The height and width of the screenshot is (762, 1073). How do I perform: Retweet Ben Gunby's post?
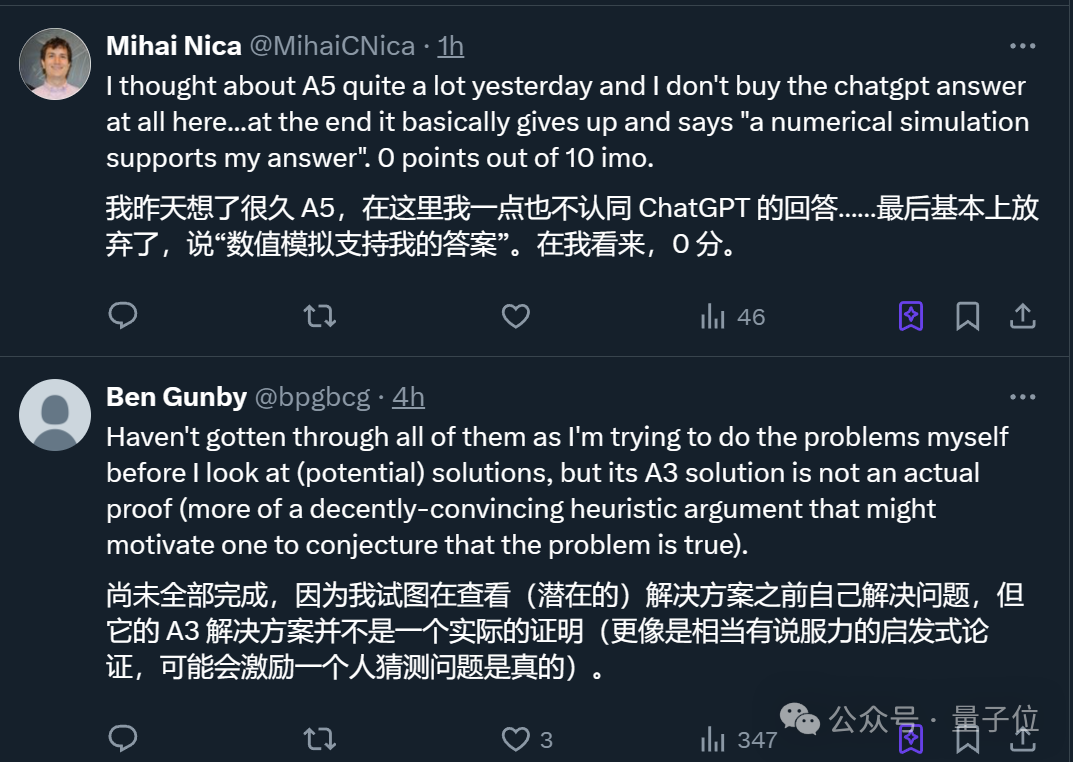(x=320, y=739)
